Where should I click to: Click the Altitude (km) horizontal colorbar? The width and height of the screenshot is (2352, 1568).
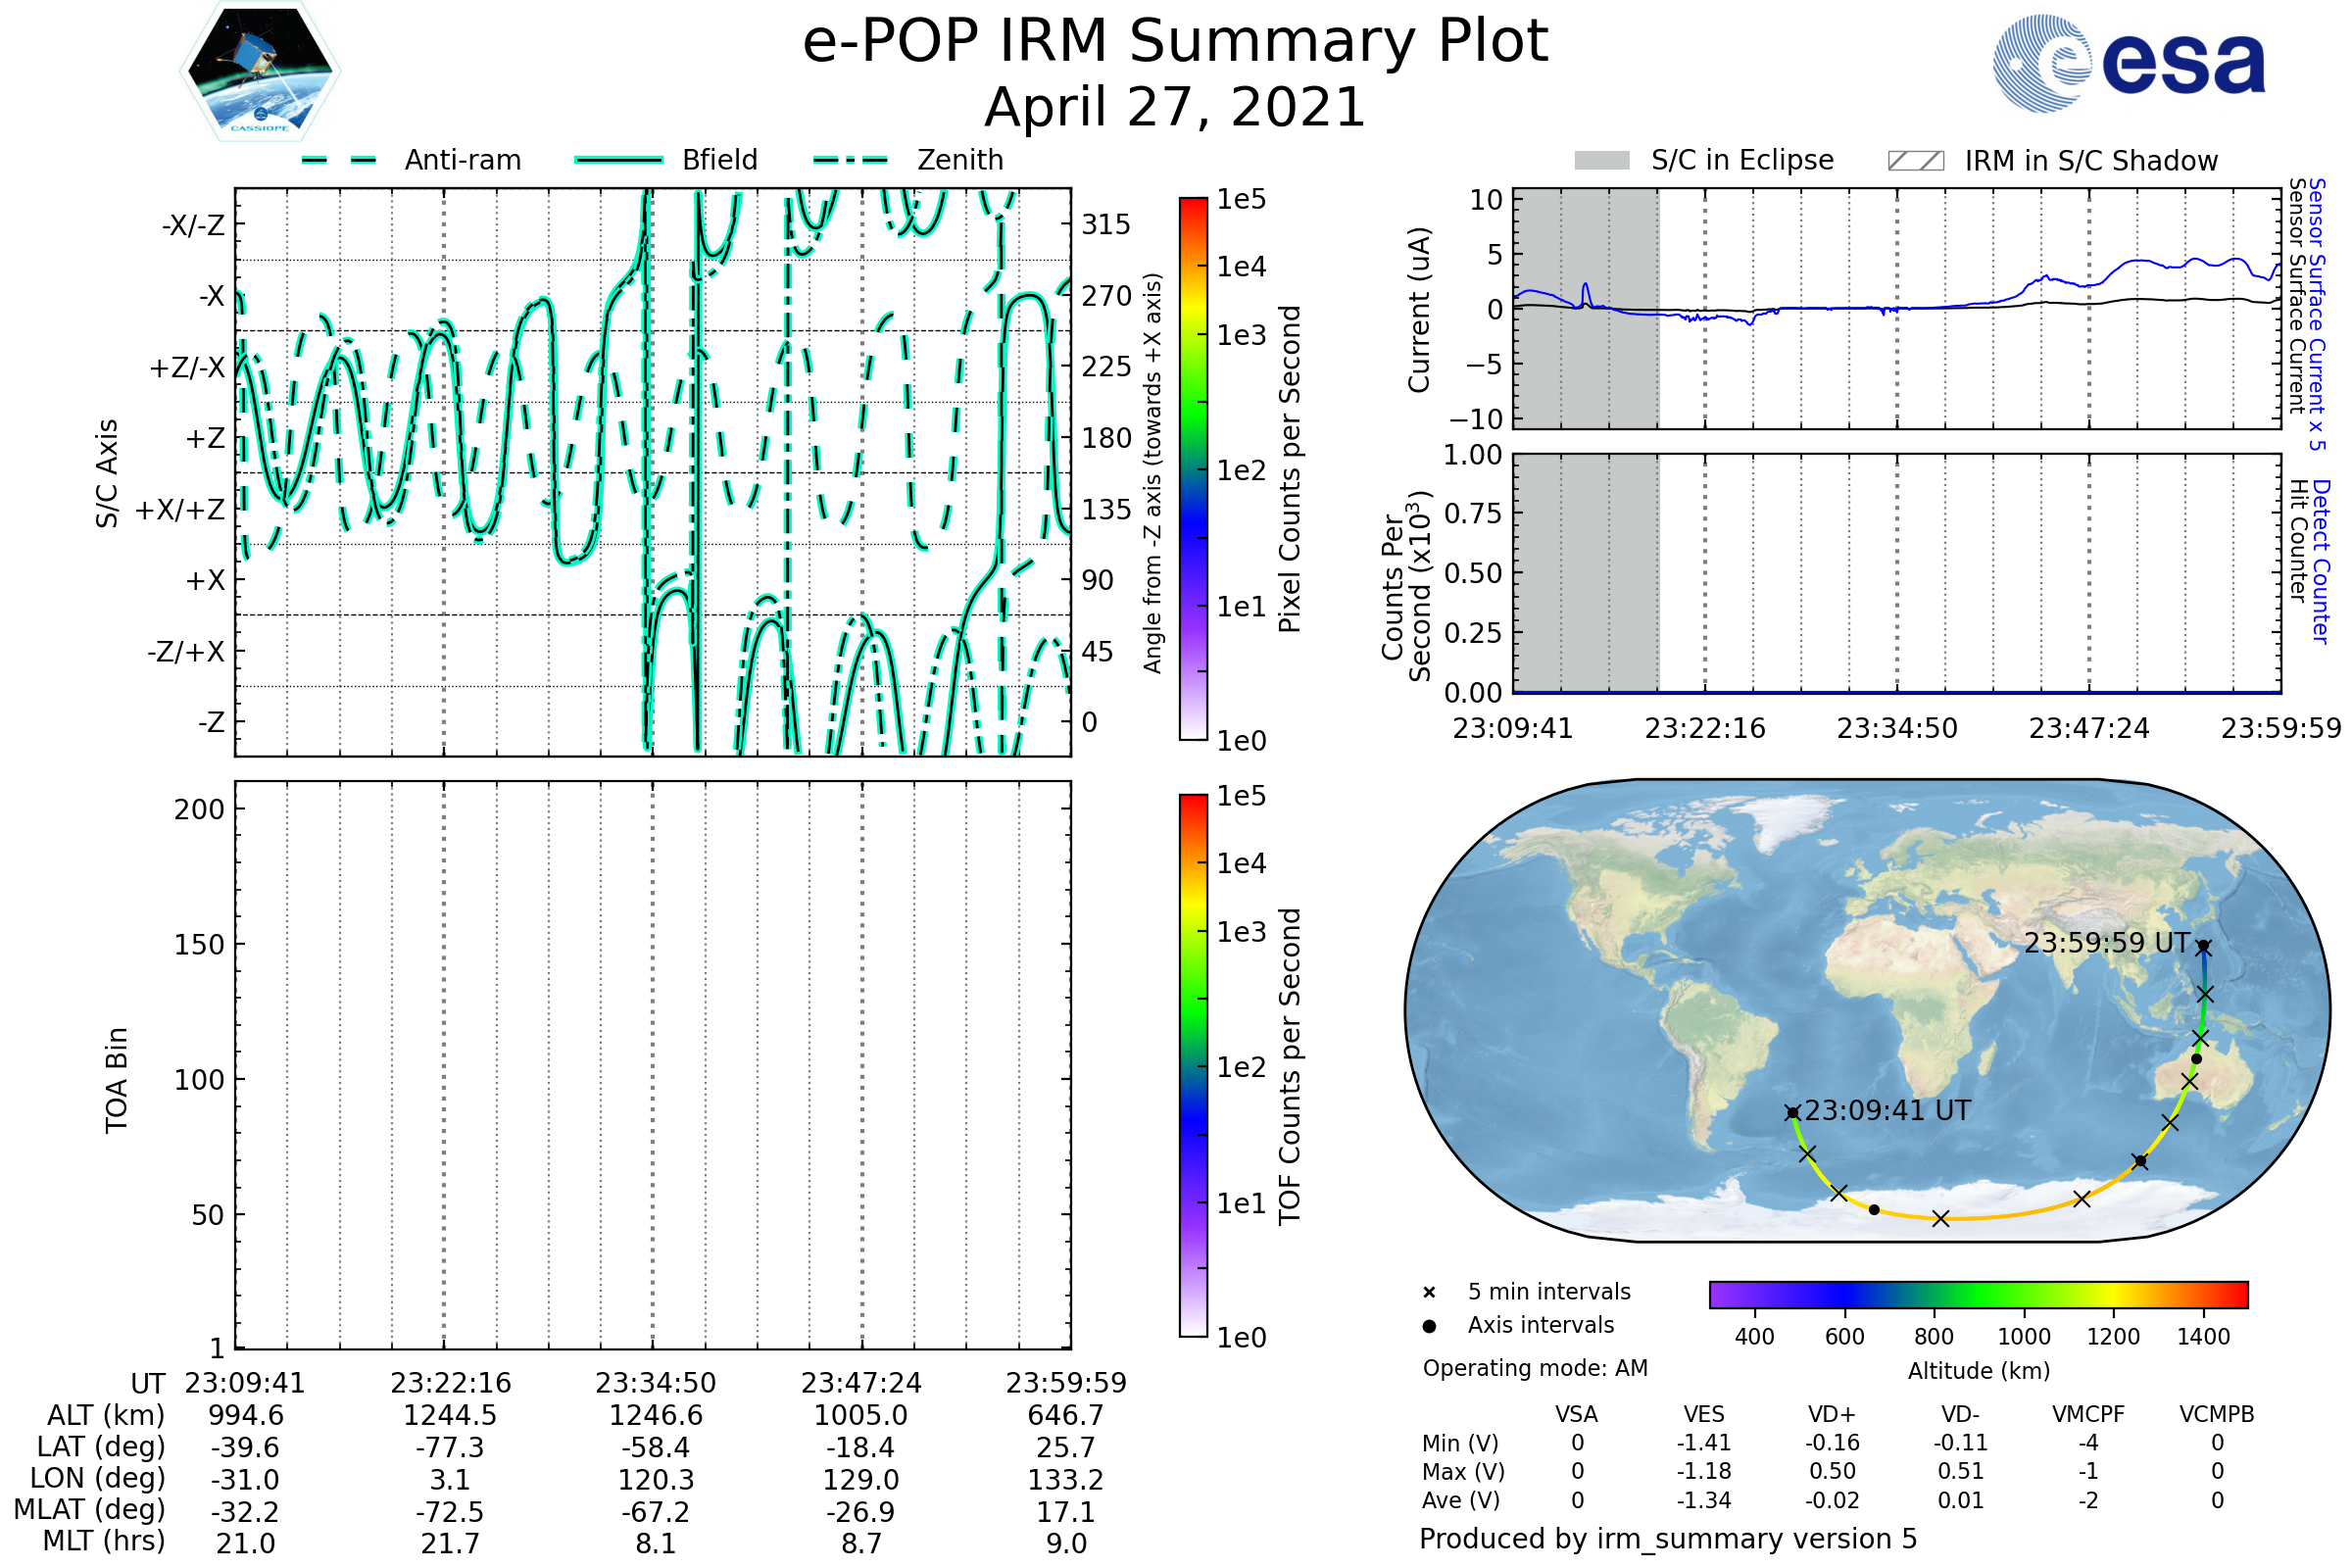pyautogui.click(x=1978, y=1294)
